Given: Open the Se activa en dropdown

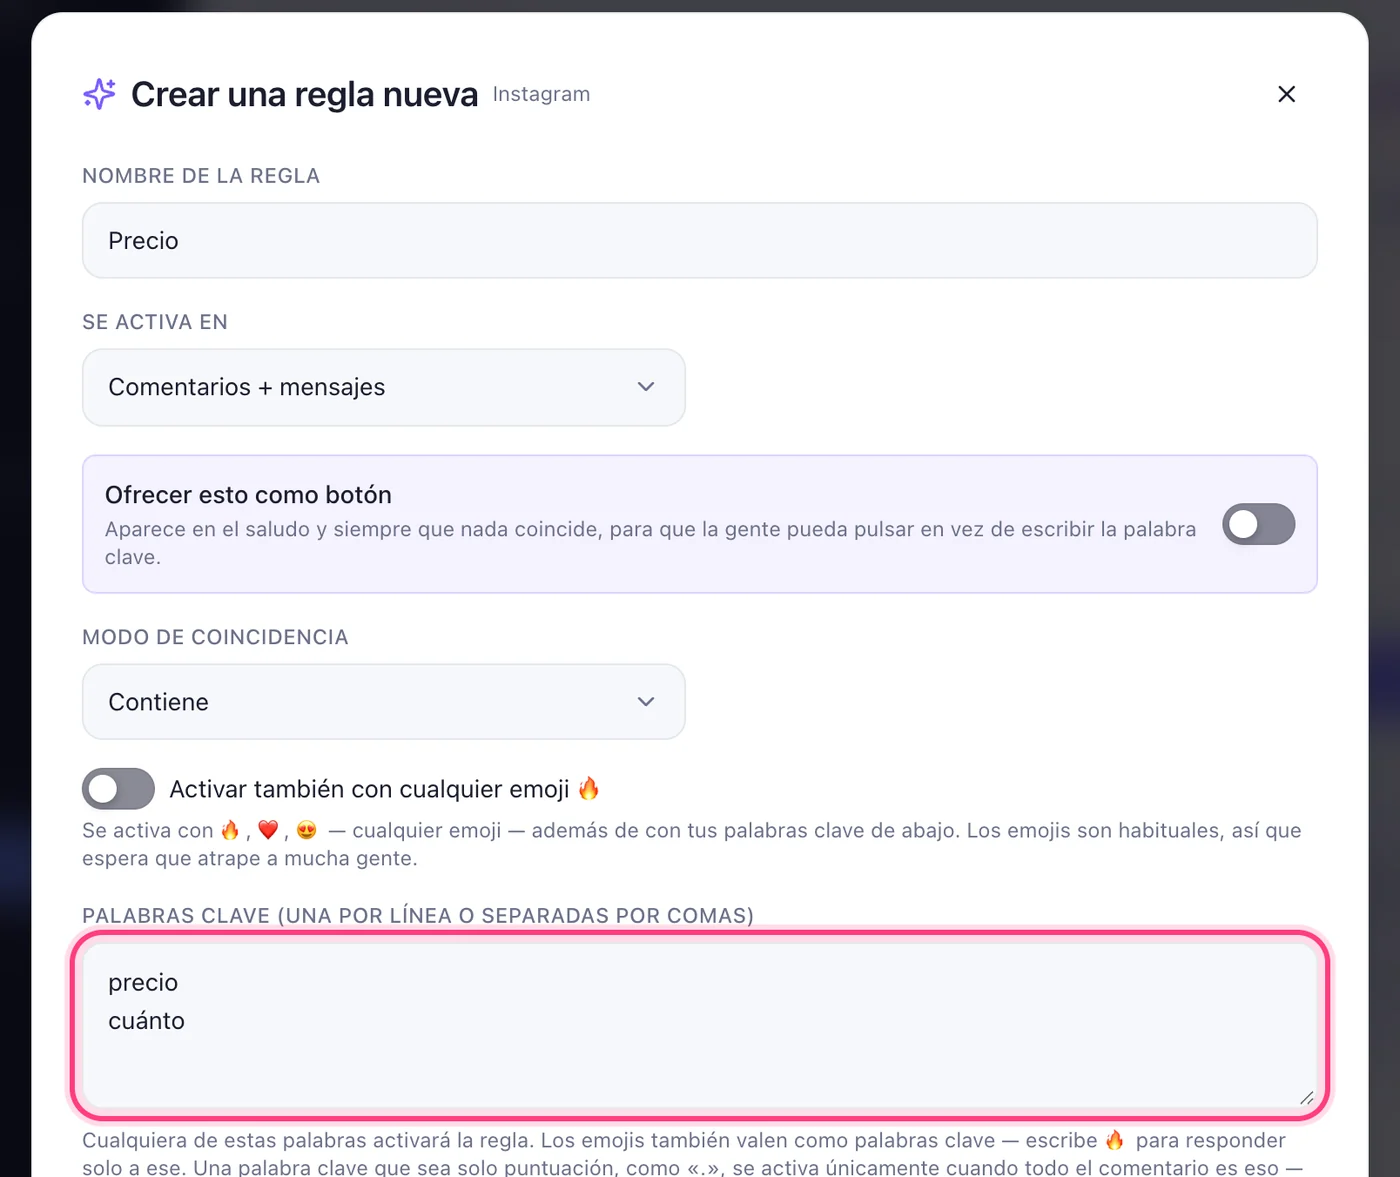Looking at the screenshot, I should [x=383, y=387].
